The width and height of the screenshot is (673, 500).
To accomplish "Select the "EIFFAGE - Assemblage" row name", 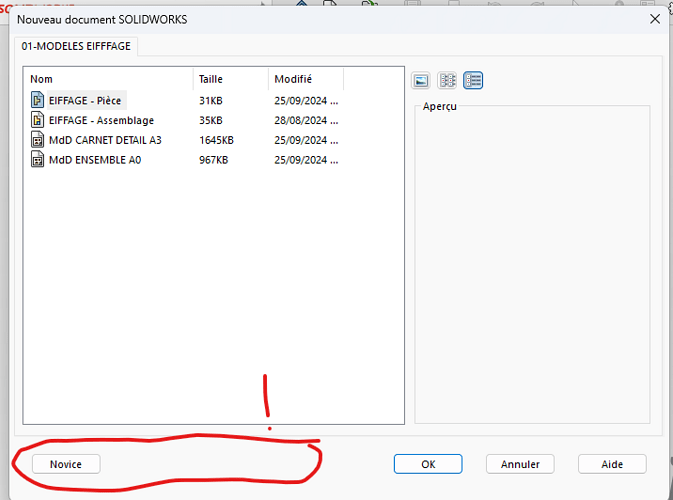I will [101, 120].
